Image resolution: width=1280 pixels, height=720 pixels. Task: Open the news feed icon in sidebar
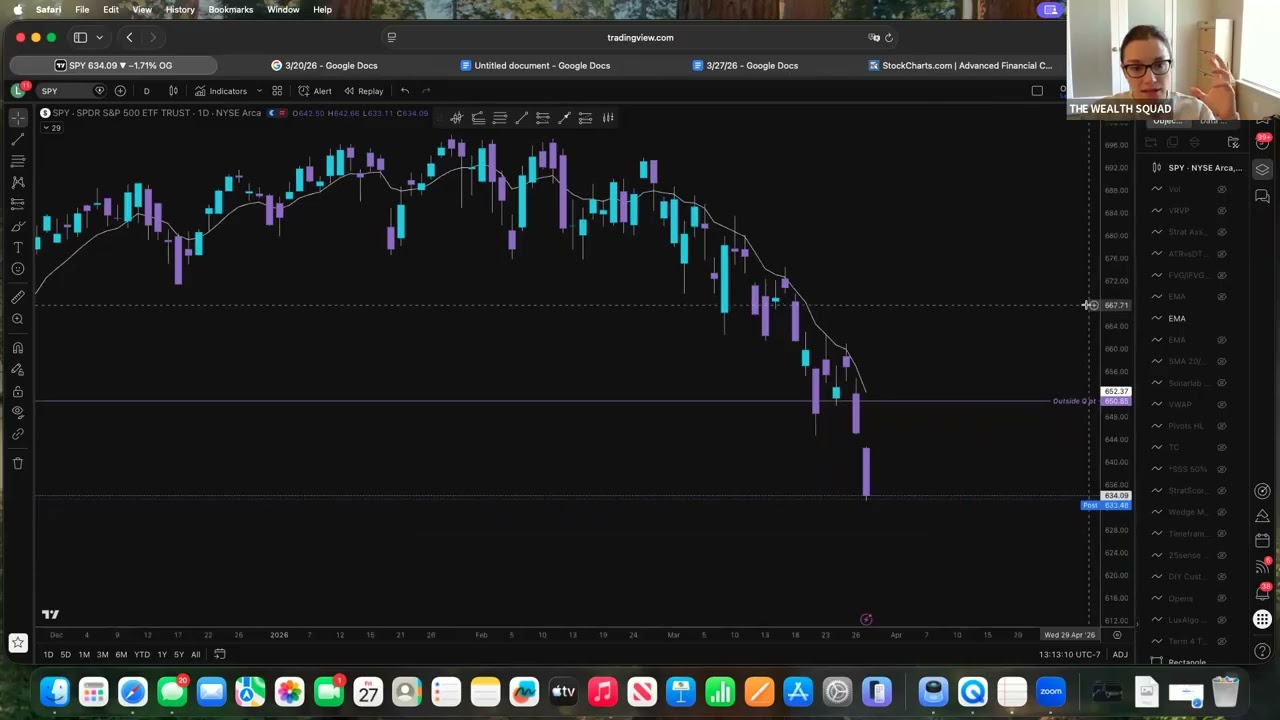1262,566
